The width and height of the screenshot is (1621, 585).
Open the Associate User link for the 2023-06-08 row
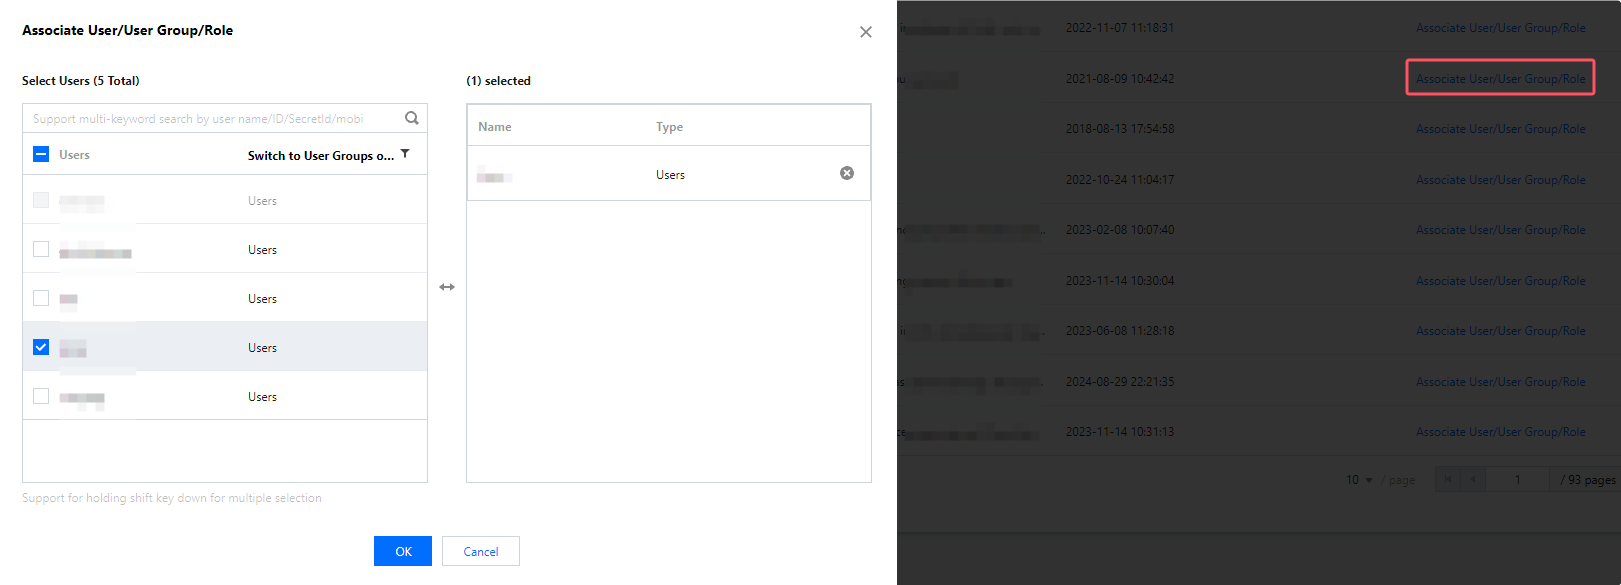tap(1500, 331)
